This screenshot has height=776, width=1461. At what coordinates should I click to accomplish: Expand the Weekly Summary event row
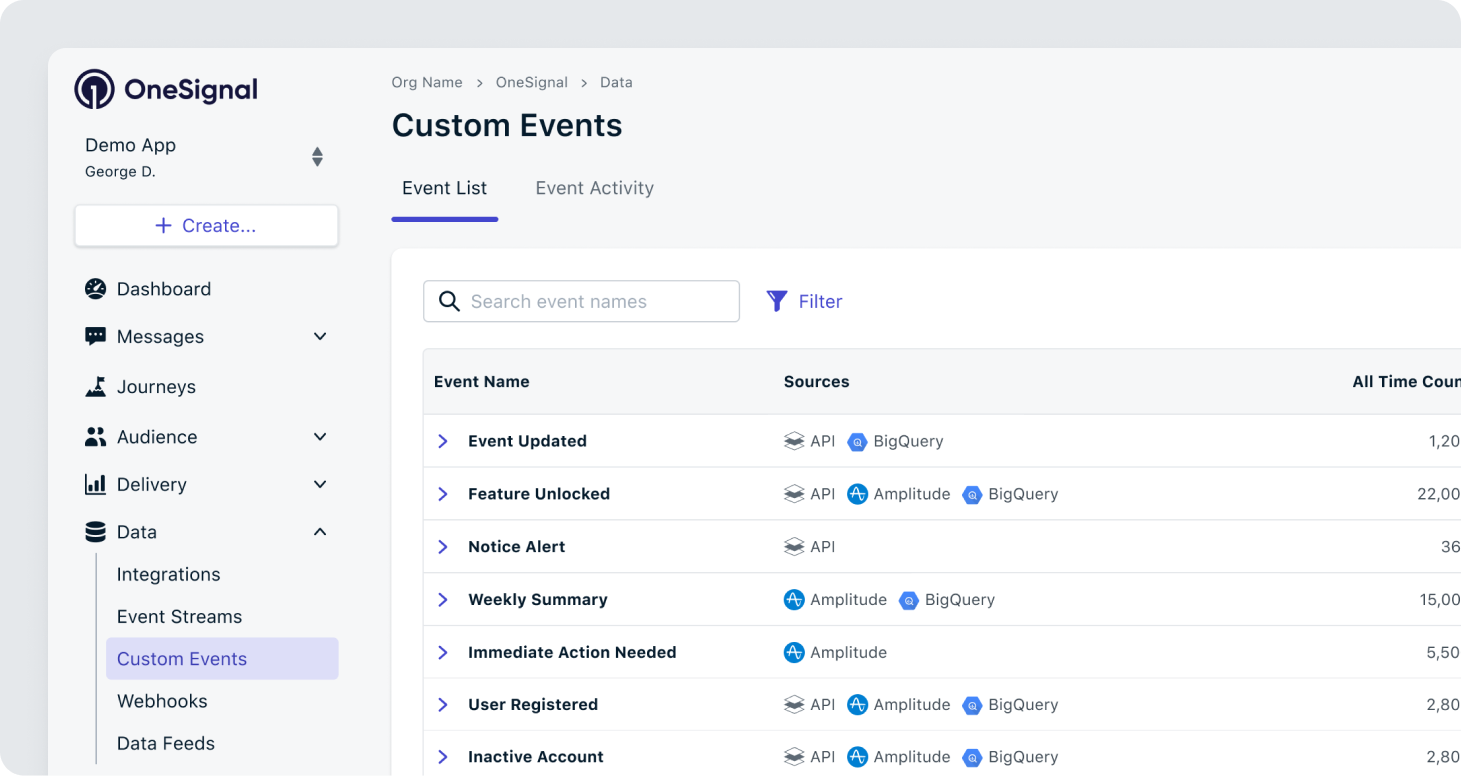coord(443,600)
